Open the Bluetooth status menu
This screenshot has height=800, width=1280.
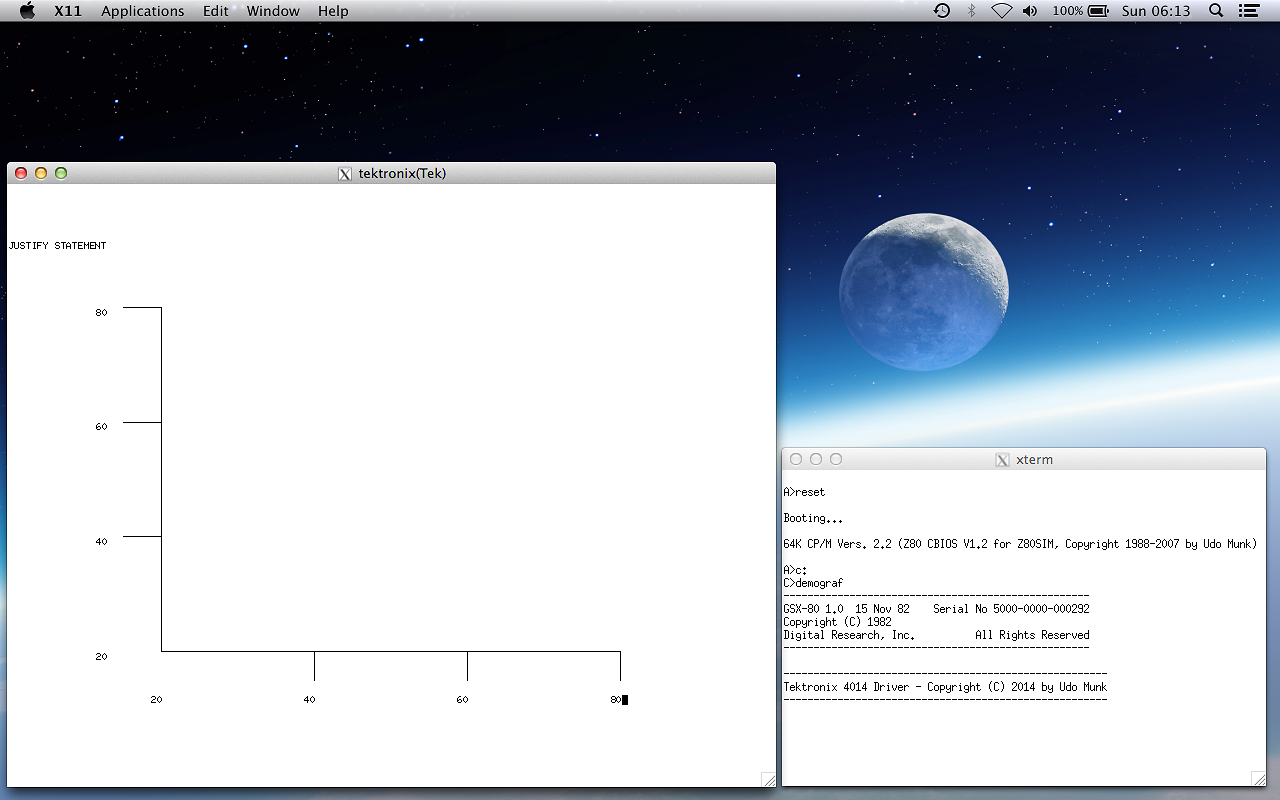(971, 11)
